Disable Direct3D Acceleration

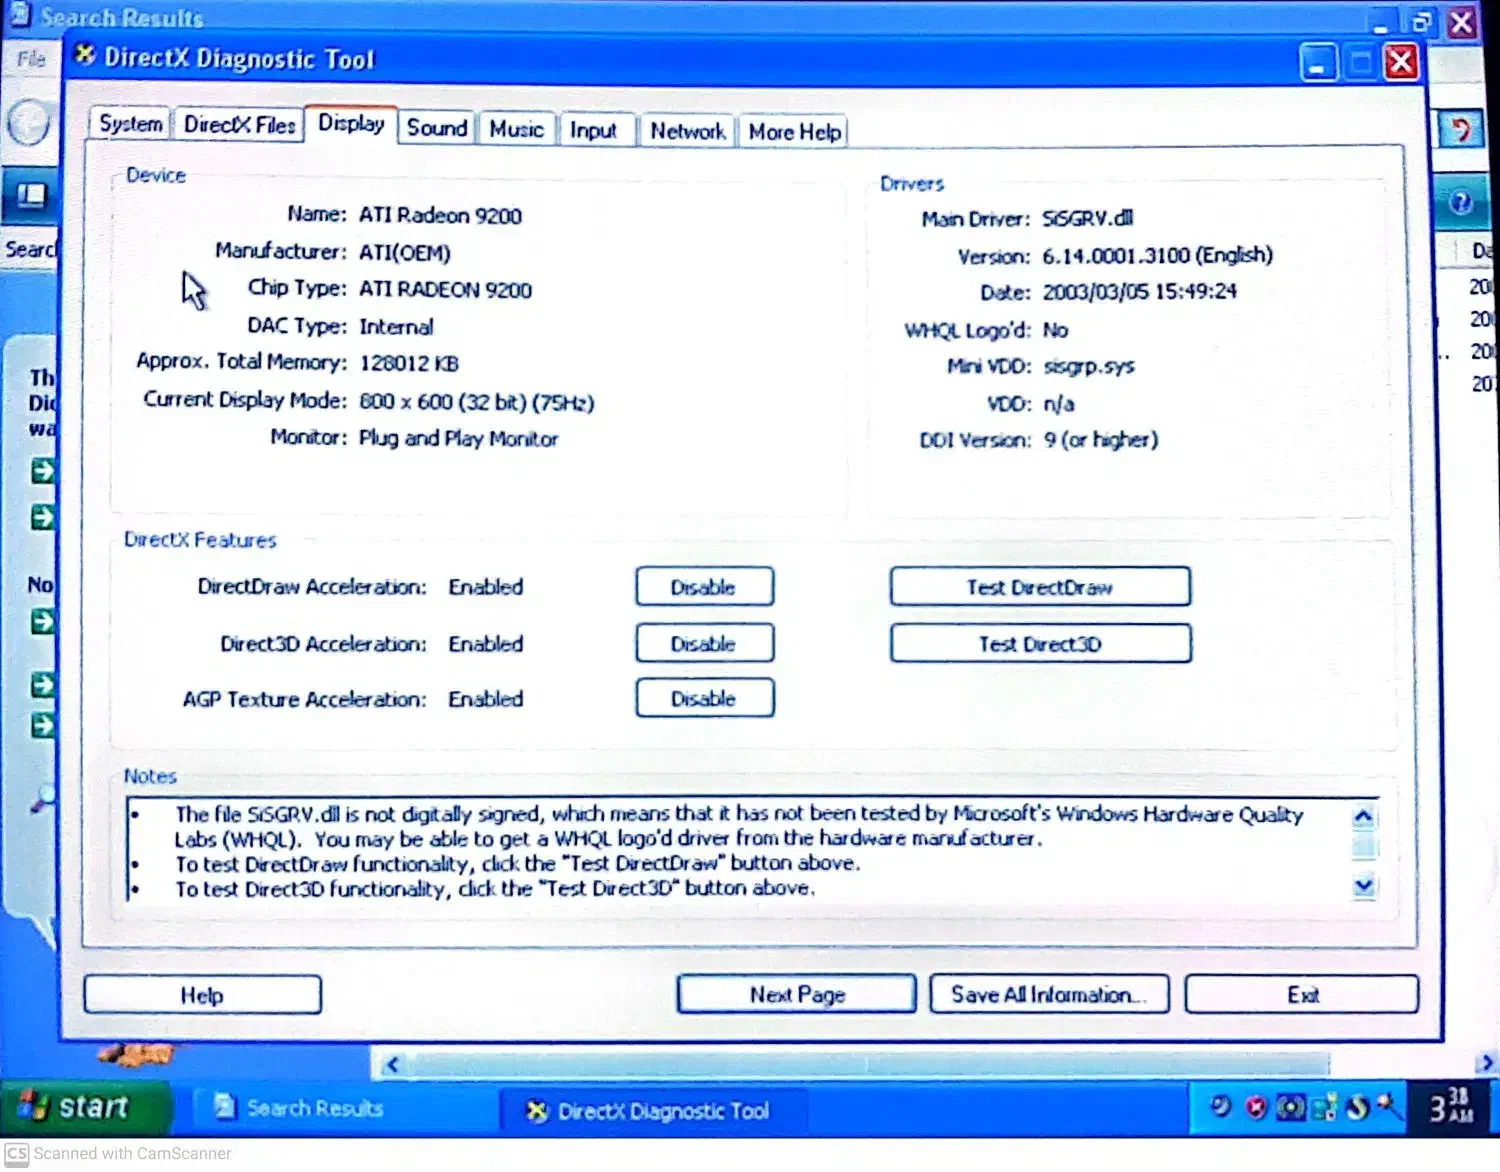click(x=704, y=644)
